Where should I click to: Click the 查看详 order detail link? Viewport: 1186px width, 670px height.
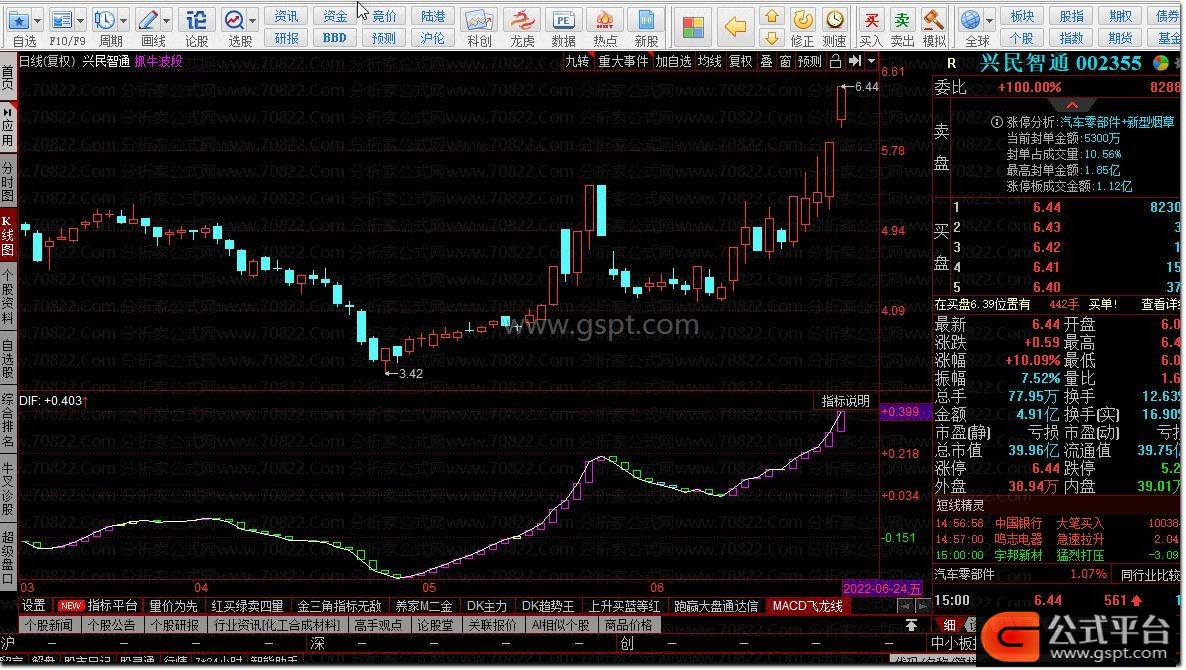click(1160, 304)
